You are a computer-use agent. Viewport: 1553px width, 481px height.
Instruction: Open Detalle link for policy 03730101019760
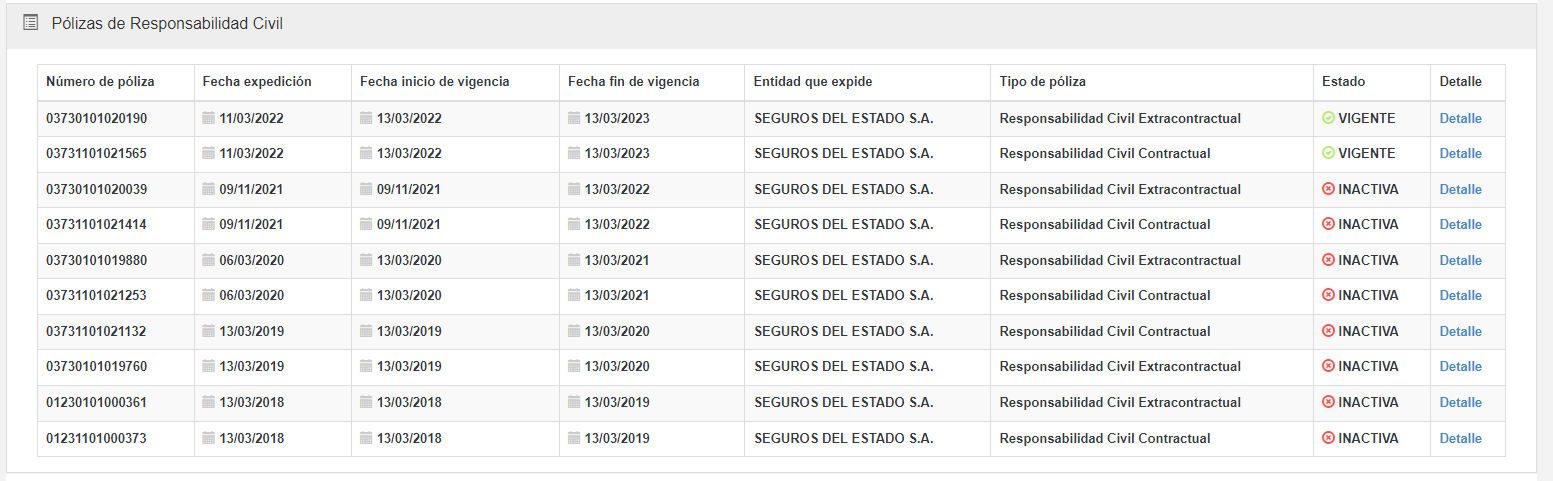click(1460, 367)
